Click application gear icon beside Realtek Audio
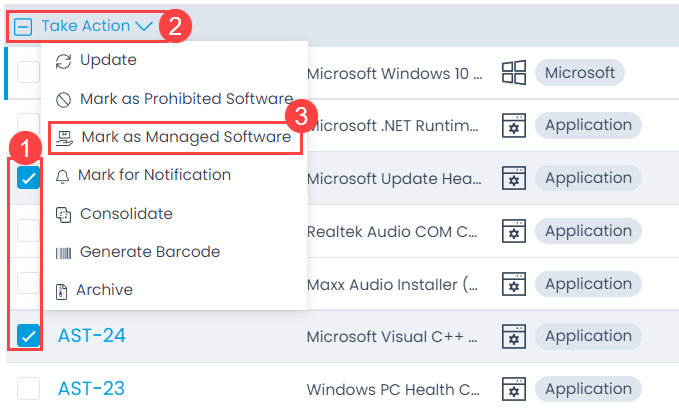This screenshot has width=679, height=413. tap(514, 231)
